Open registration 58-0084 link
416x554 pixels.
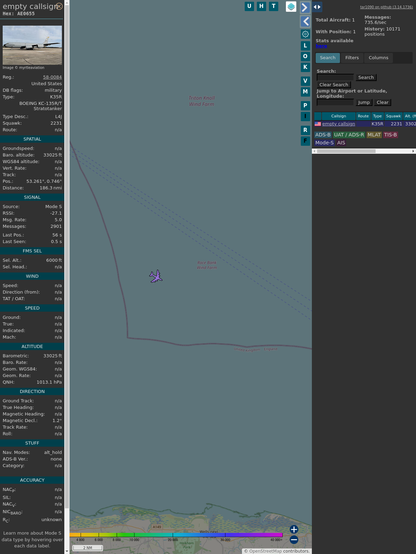coord(52,77)
